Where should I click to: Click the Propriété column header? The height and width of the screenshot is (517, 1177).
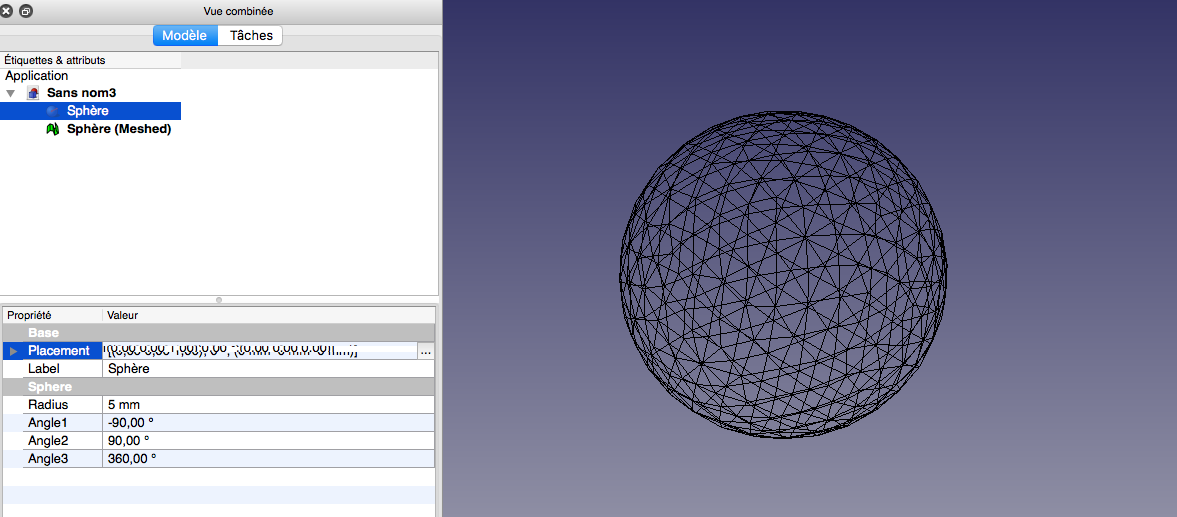(53, 315)
